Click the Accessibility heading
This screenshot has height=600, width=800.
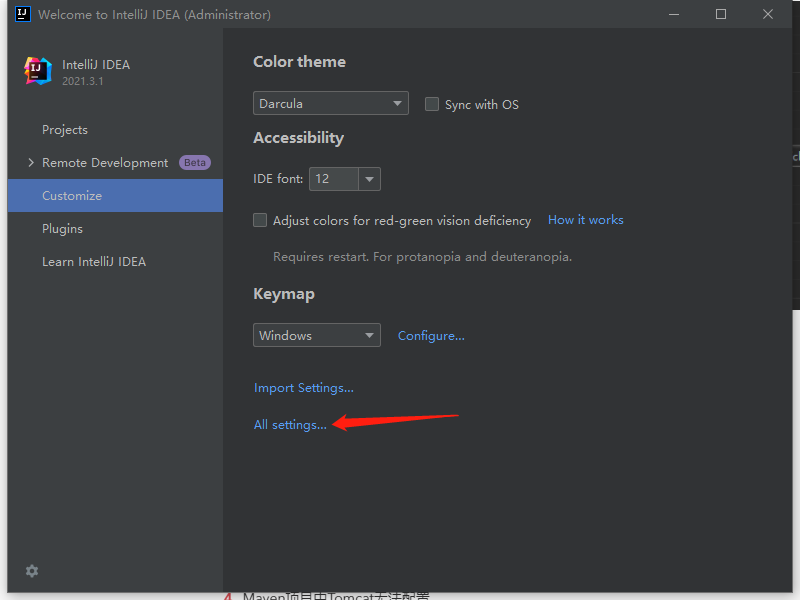(x=298, y=138)
